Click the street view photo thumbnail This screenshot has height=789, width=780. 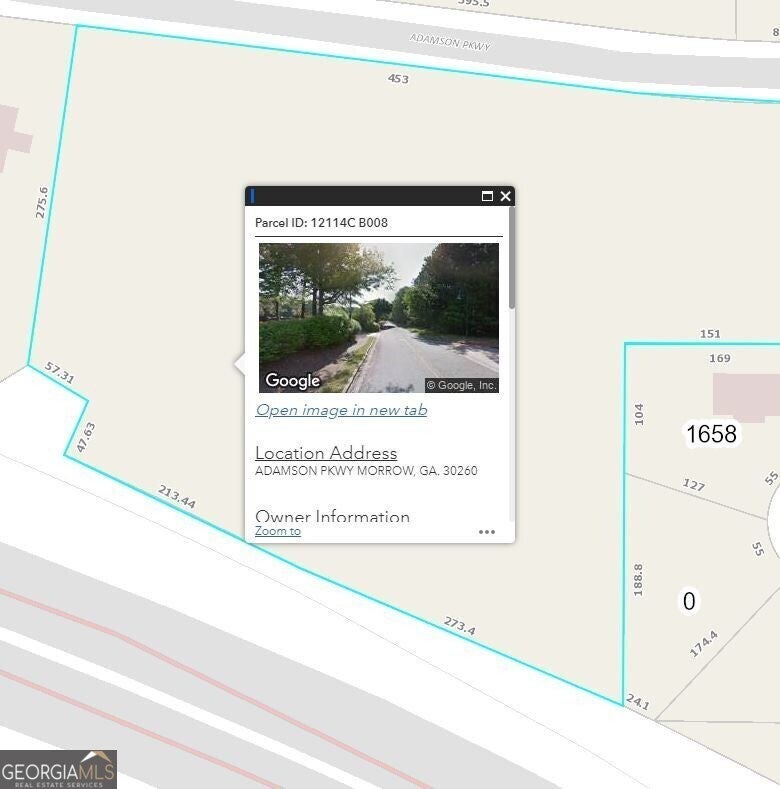[x=378, y=317]
